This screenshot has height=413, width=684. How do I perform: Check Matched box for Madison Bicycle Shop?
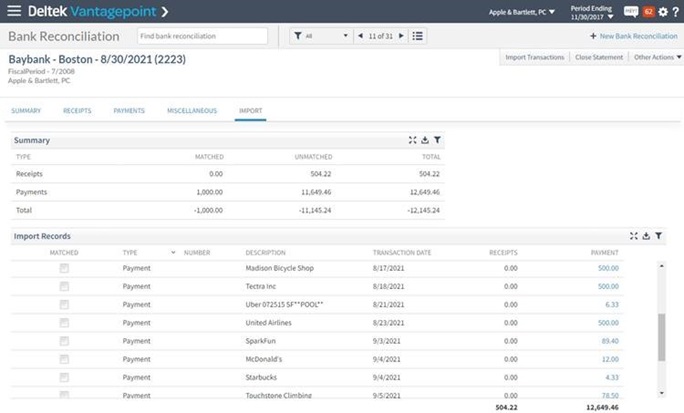point(64,268)
